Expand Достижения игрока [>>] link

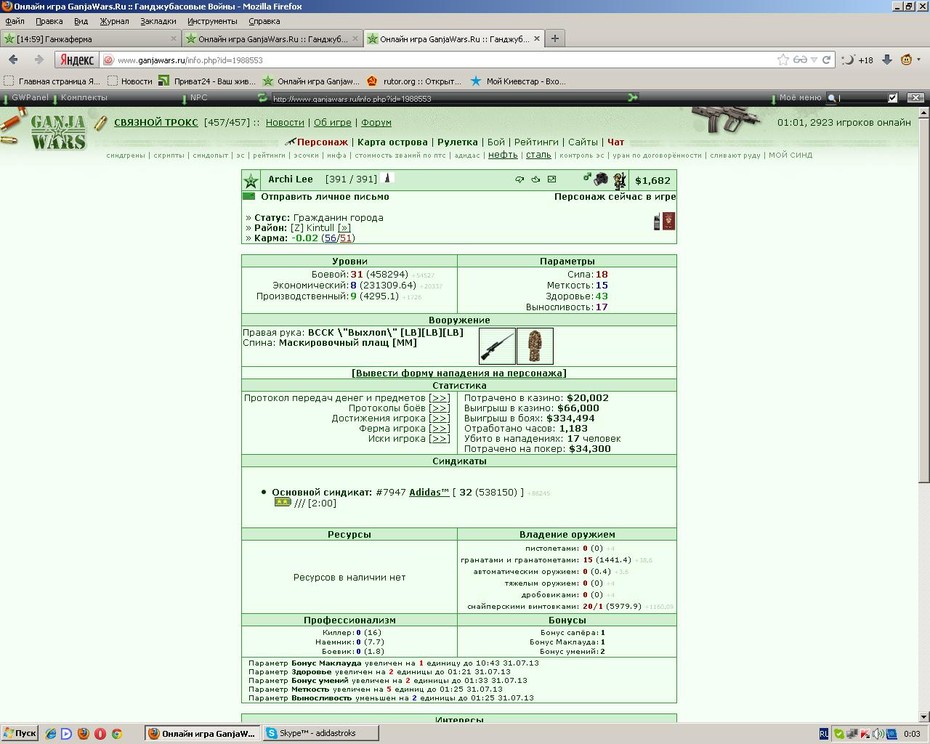(x=439, y=418)
